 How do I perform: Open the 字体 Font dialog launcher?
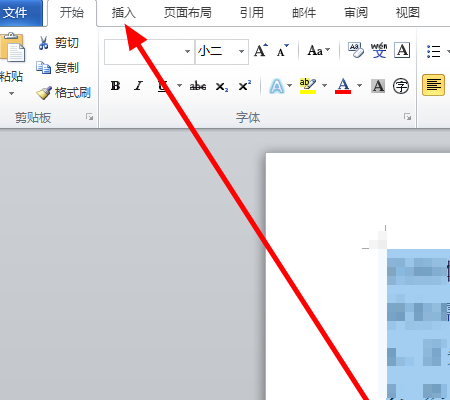point(407,117)
